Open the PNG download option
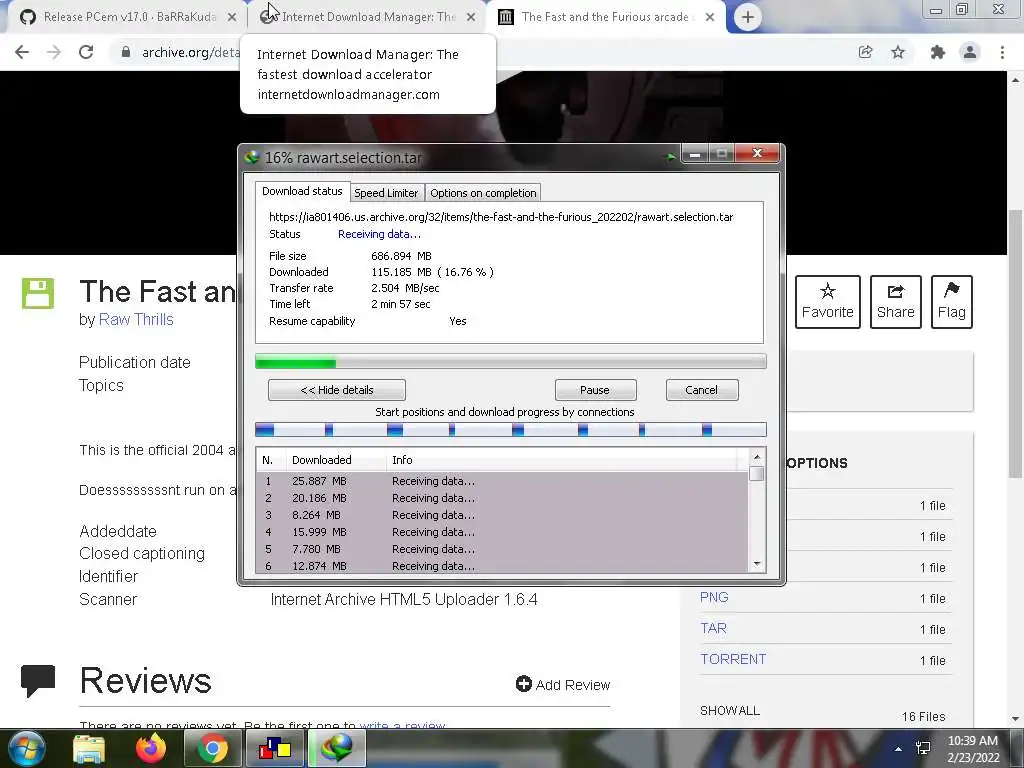The width and height of the screenshot is (1024, 768). coord(714,598)
